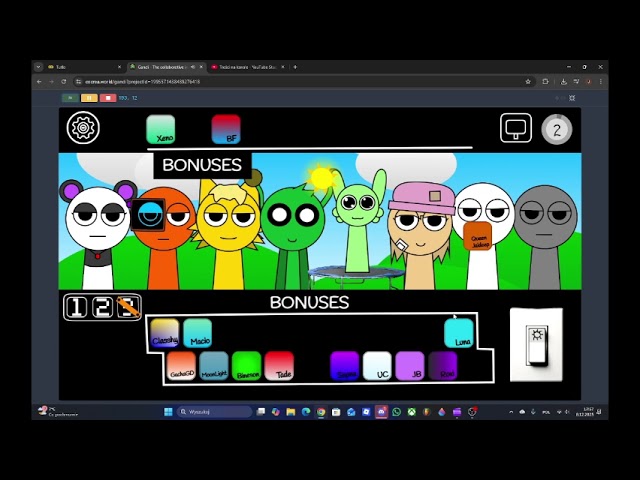Click the yellow spiky-haired character

tap(229, 233)
